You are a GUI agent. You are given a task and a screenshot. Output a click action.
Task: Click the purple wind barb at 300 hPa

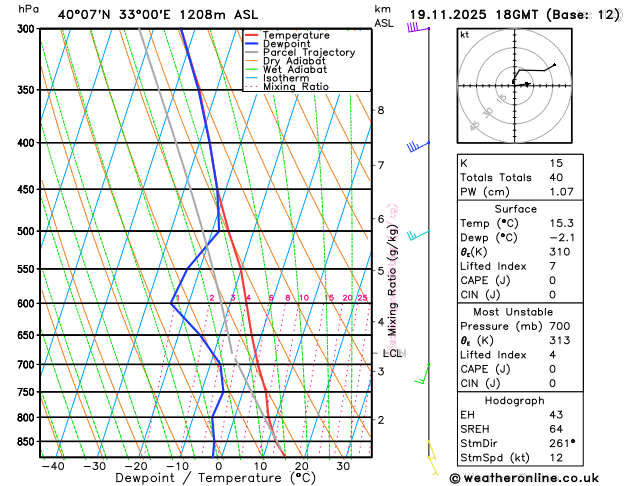(x=416, y=28)
